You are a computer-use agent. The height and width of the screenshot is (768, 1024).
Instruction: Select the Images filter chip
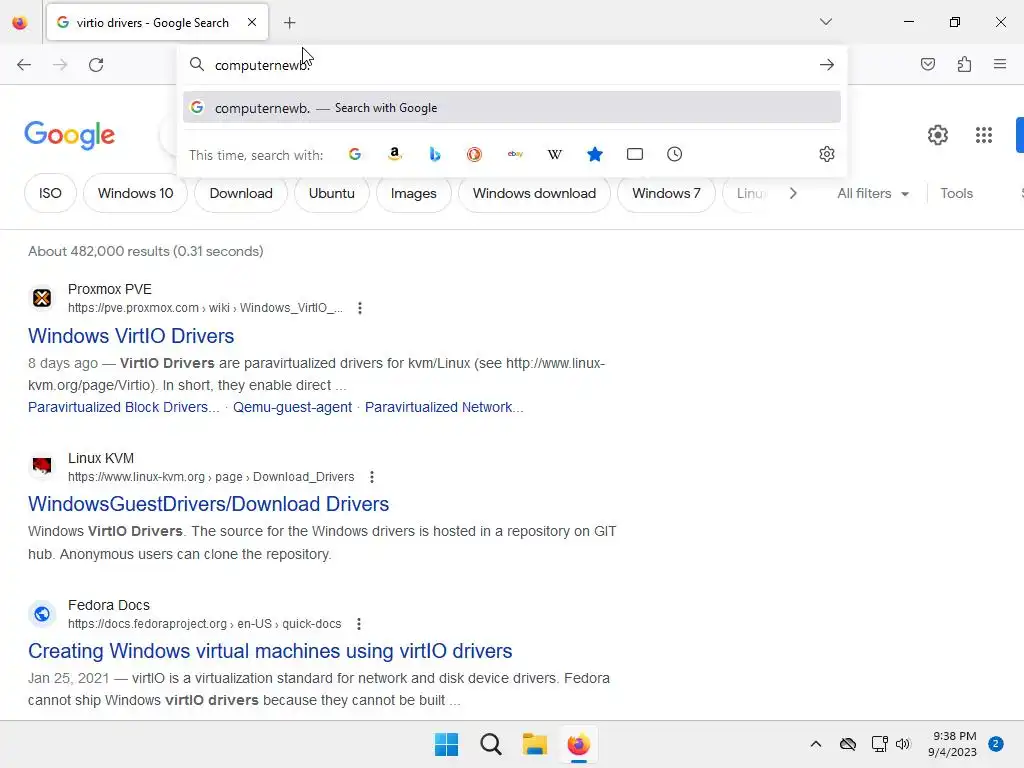pyautogui.click(x=413, y=193)
